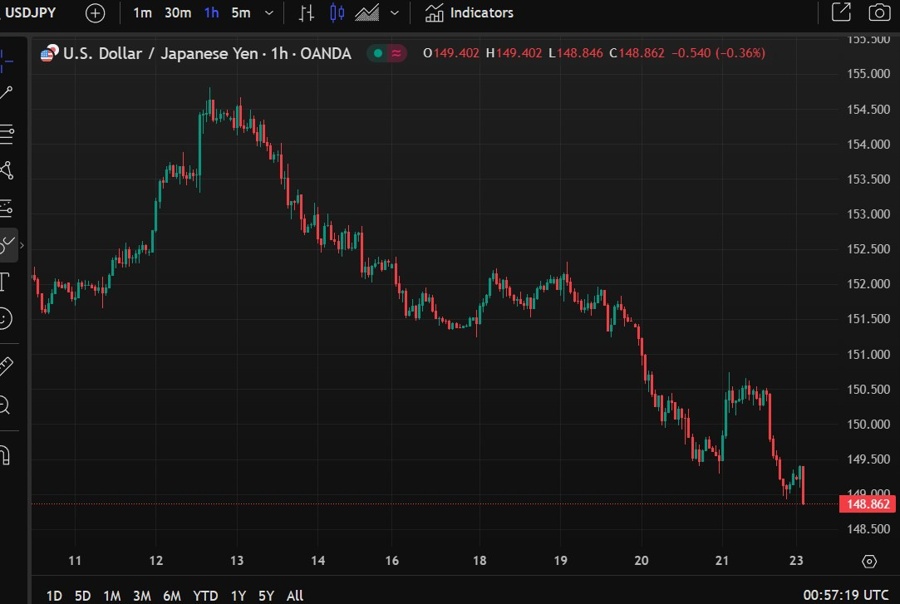This screenshot has width=900, height=604.
Task: Switch chart to candlestick style
Action: tap(335, 12)
